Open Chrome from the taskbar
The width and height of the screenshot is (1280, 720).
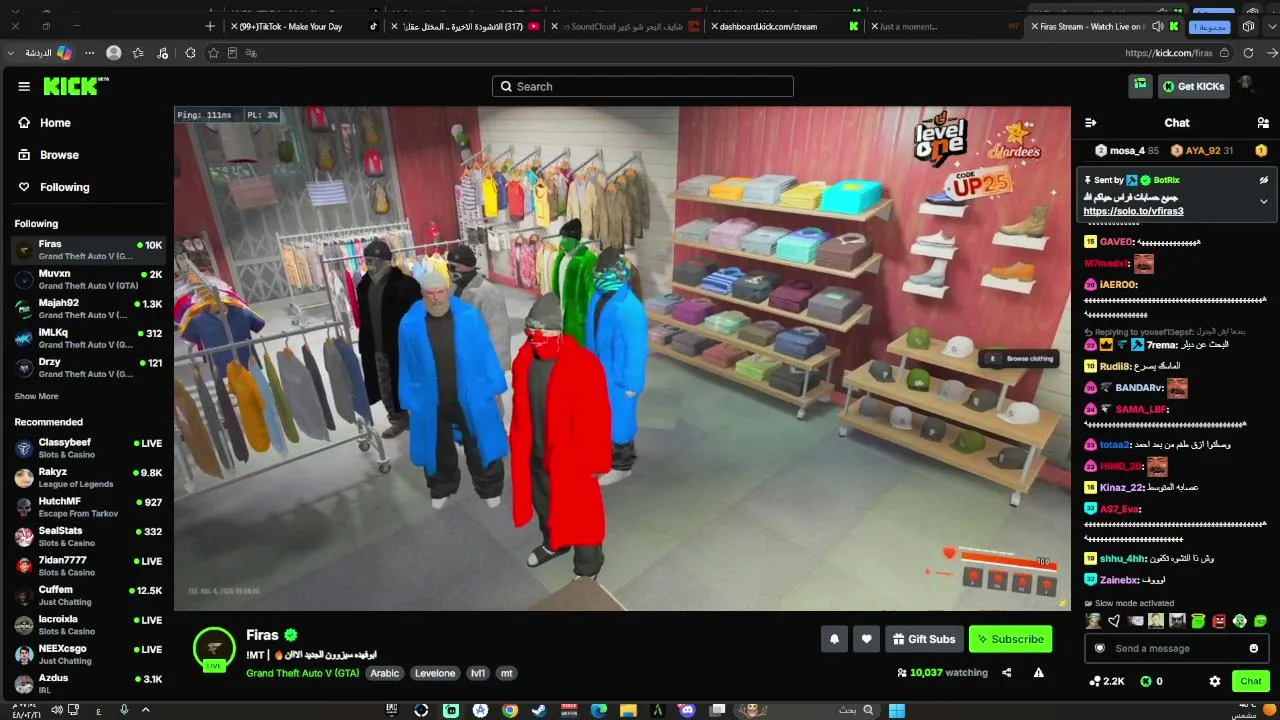[x=510, y=711]
